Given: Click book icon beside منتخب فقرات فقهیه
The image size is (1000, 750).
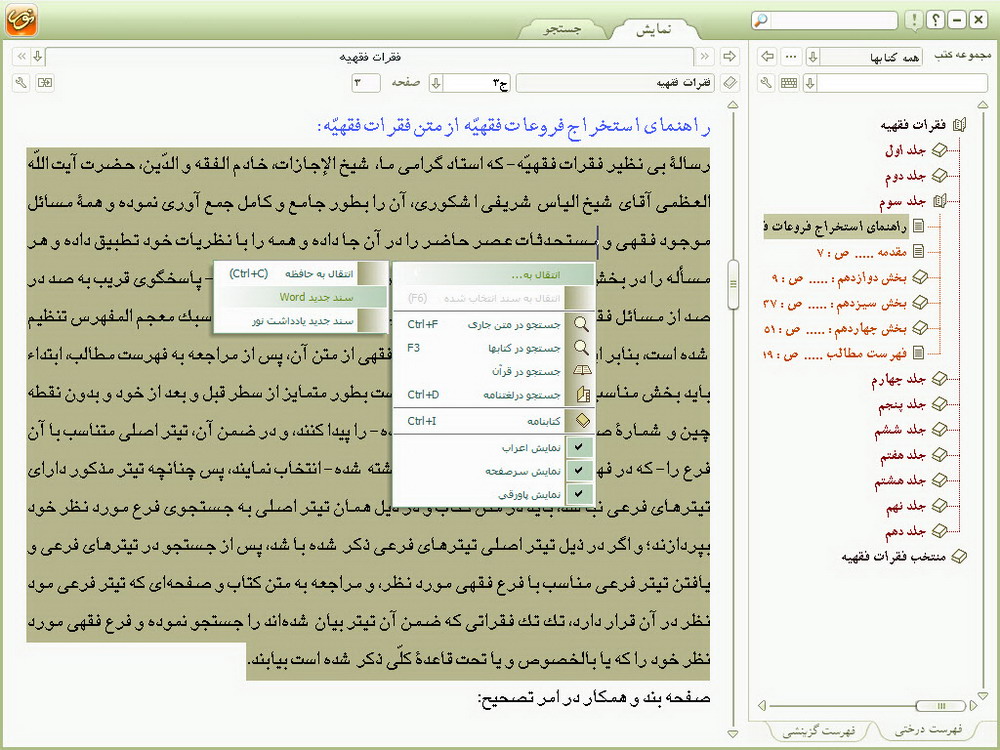Looking at the screenshot, I should pos(959,557).
